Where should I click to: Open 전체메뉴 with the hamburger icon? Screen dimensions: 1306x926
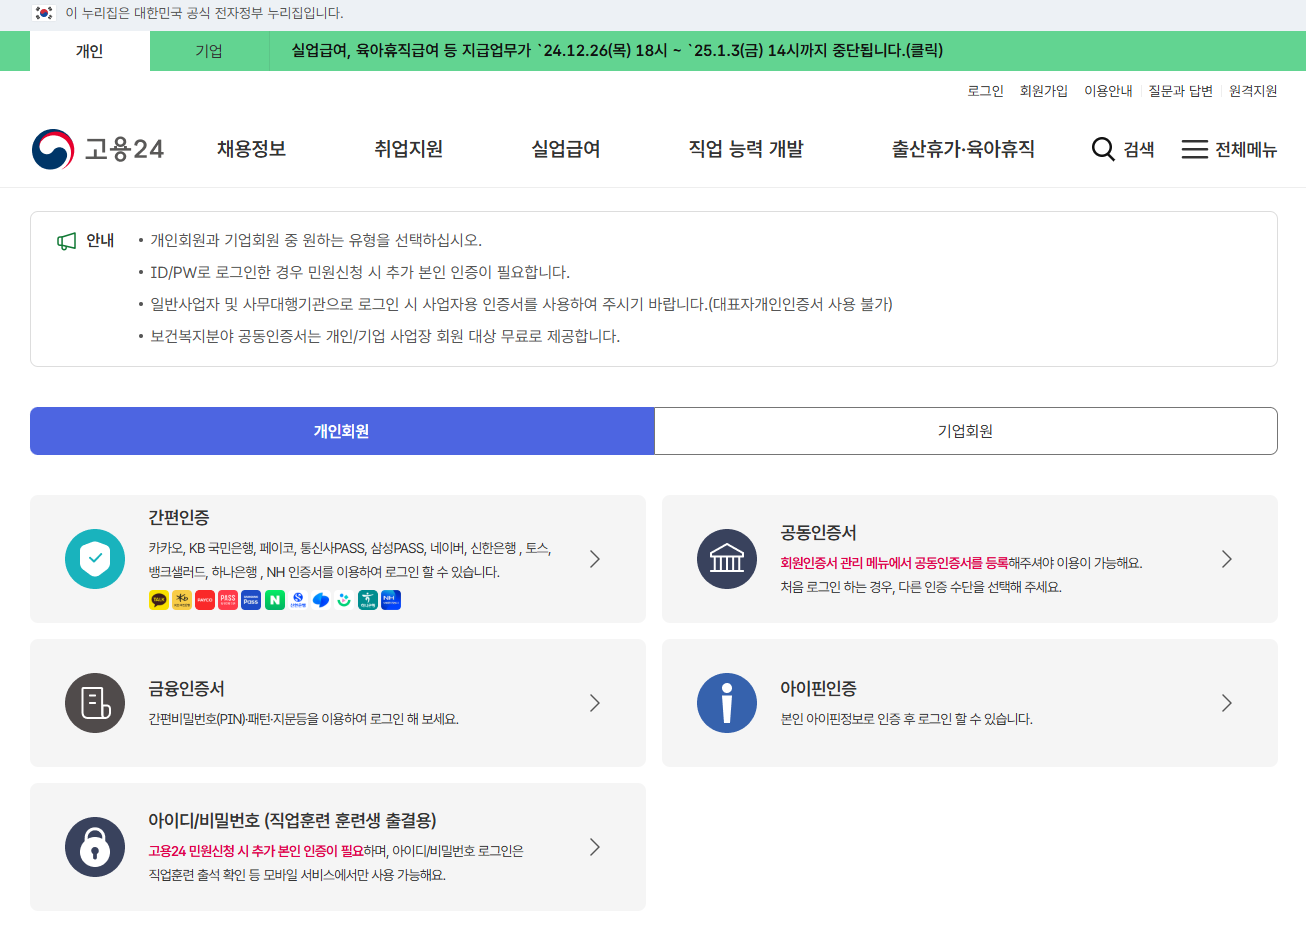click(1194, 148)
